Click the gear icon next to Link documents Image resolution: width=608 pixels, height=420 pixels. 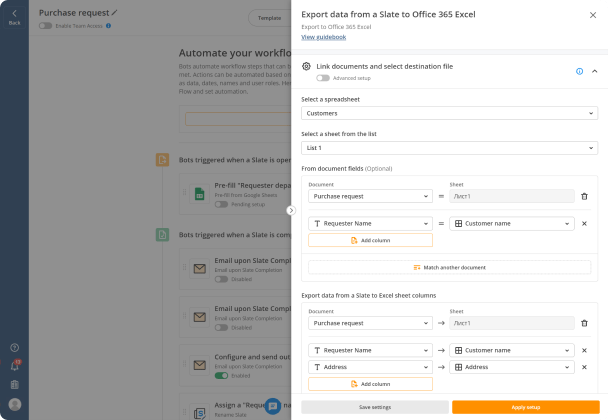tap(306, 66)
